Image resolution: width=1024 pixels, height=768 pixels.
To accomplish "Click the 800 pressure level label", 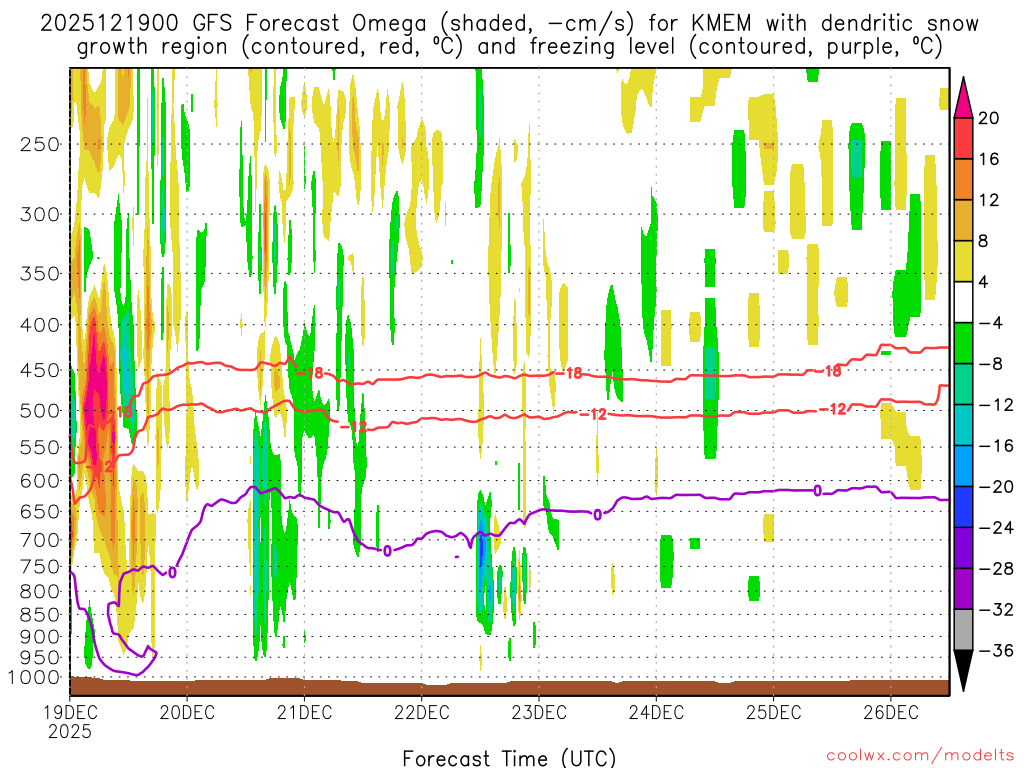I will pyautogui.click(x=40, y=592).
